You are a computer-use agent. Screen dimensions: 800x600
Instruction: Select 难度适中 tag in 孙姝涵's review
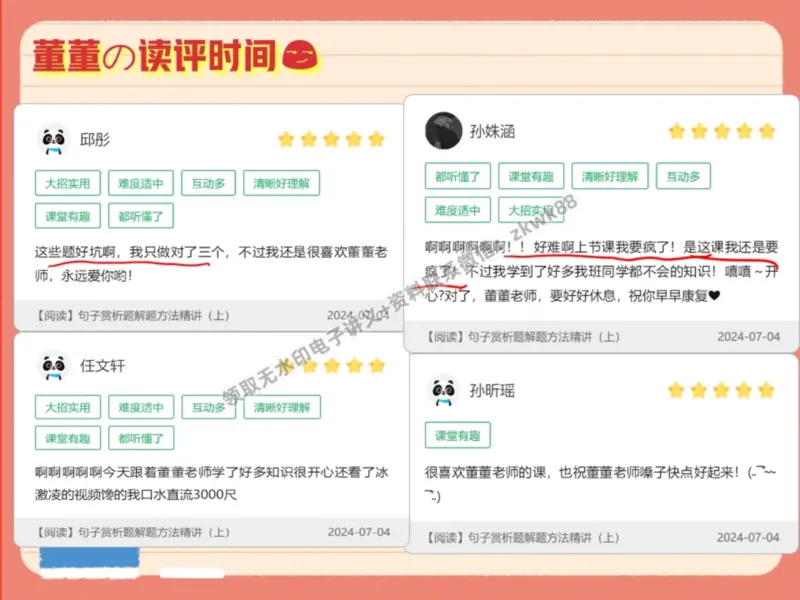(458, 210)
